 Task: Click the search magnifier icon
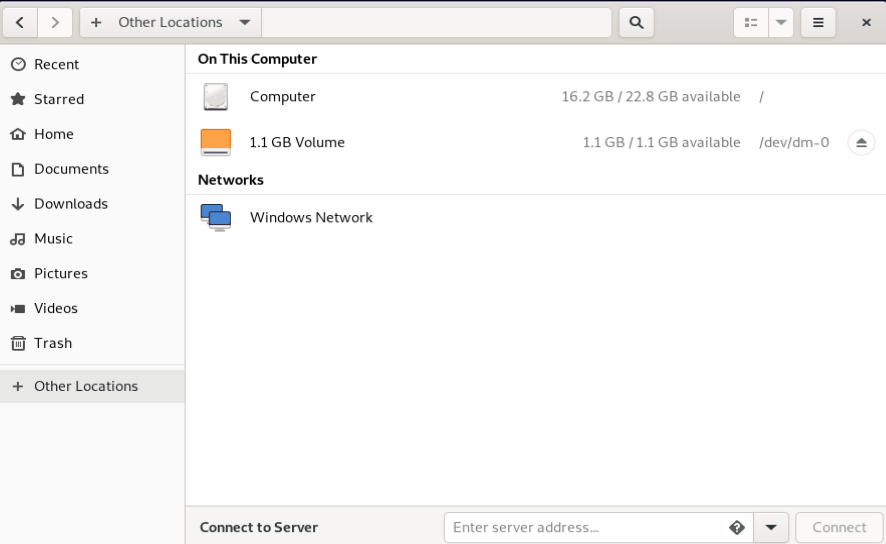(636, 23)
